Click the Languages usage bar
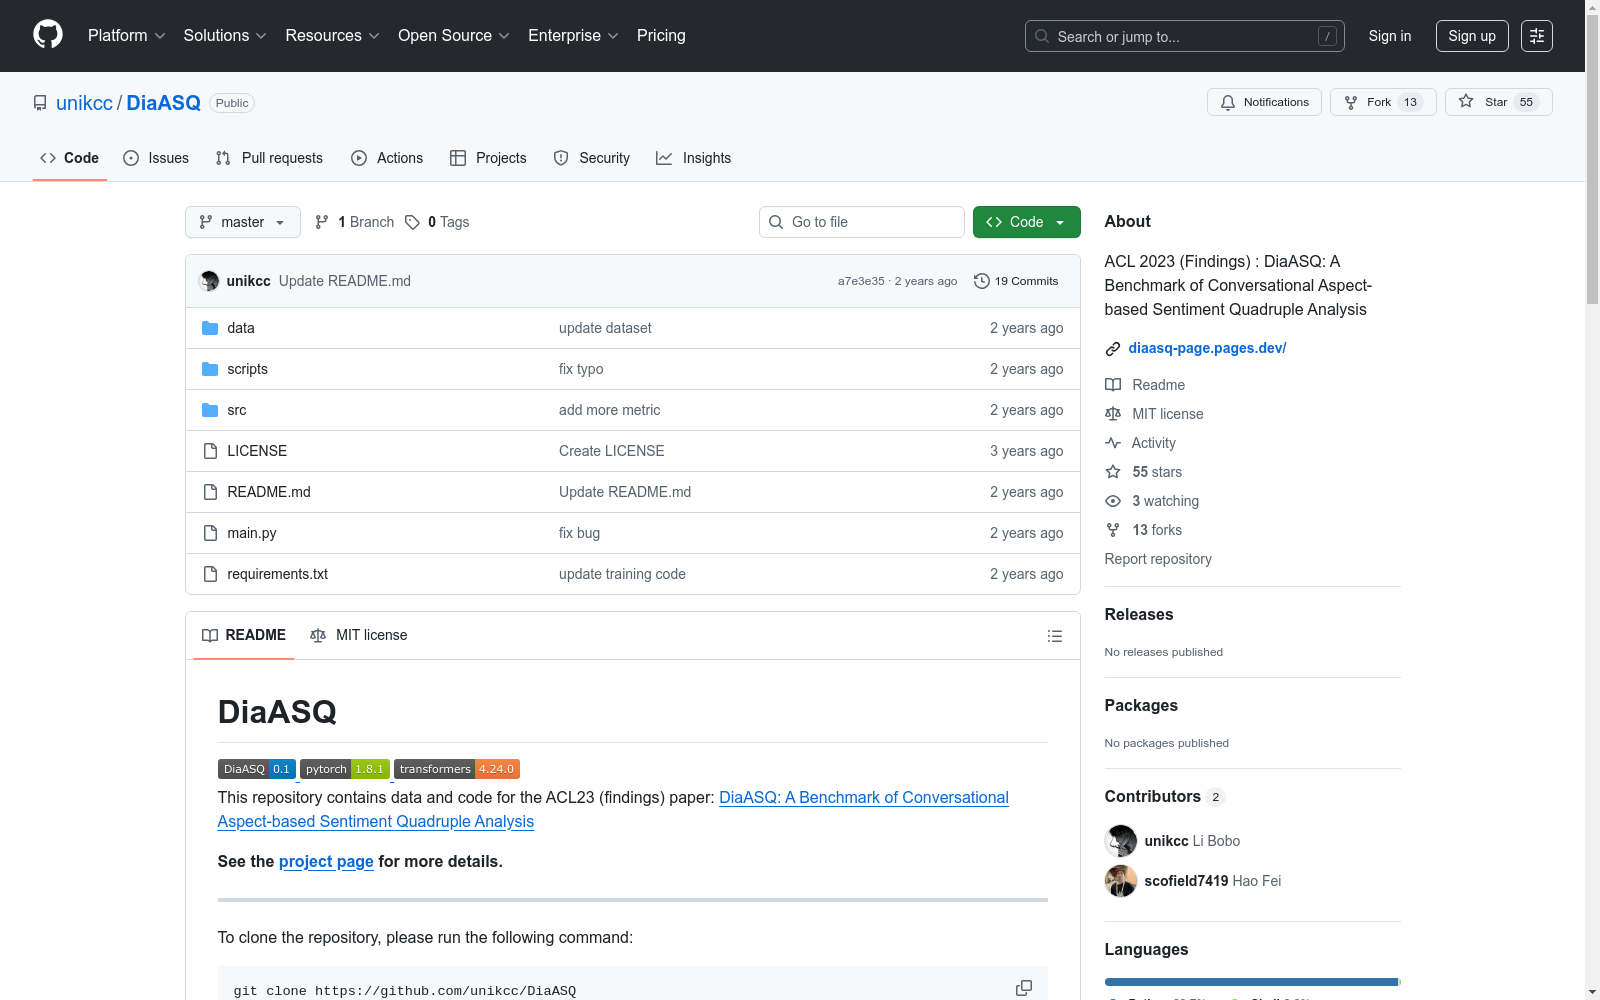1600x1000 pixels. point(1253,982)
